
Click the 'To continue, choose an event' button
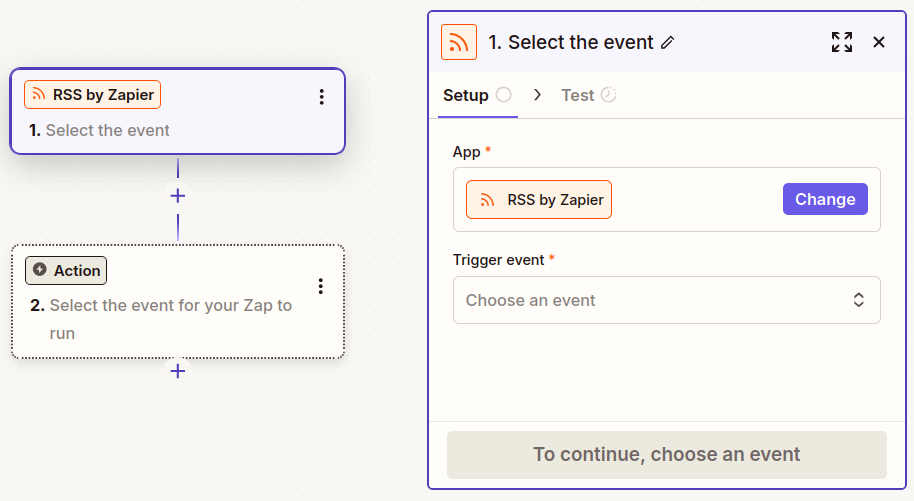(666, 454)
